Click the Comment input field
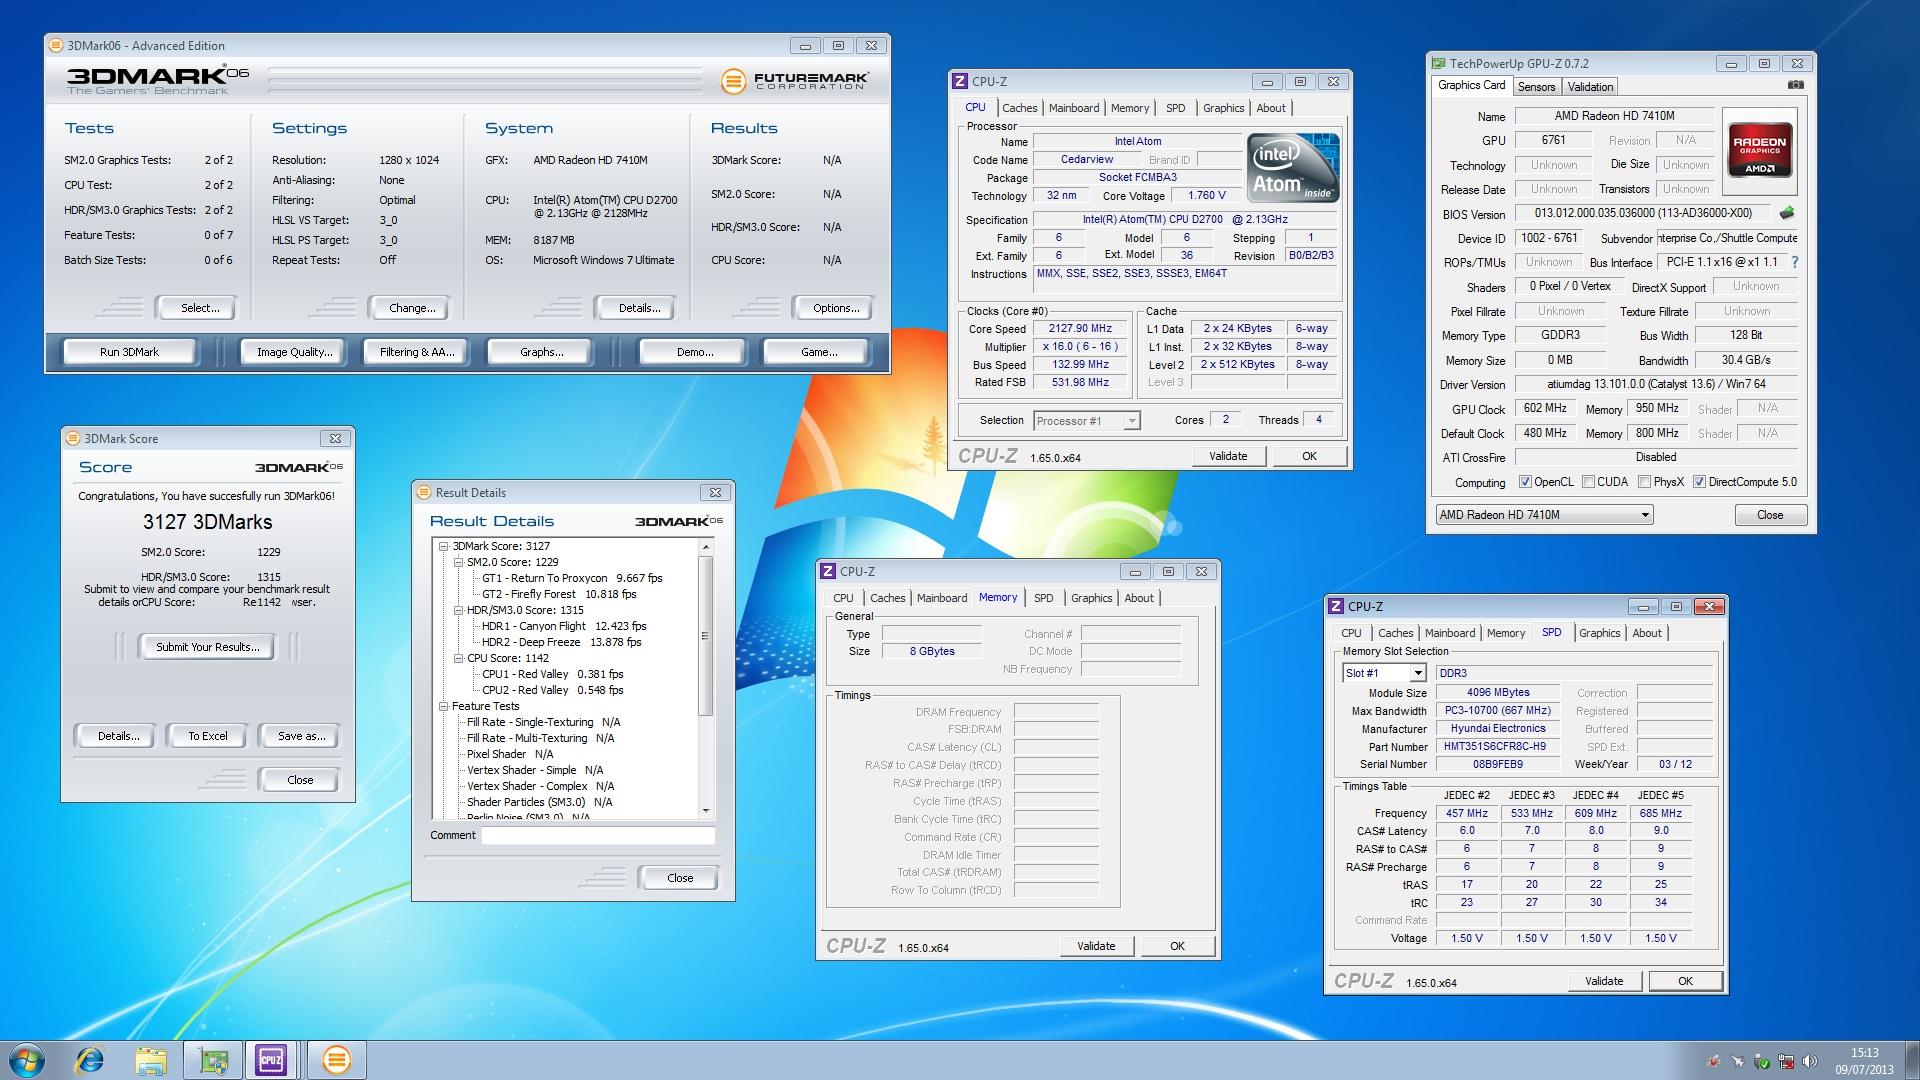The image size is (1920, 1080). click(598, 836)
